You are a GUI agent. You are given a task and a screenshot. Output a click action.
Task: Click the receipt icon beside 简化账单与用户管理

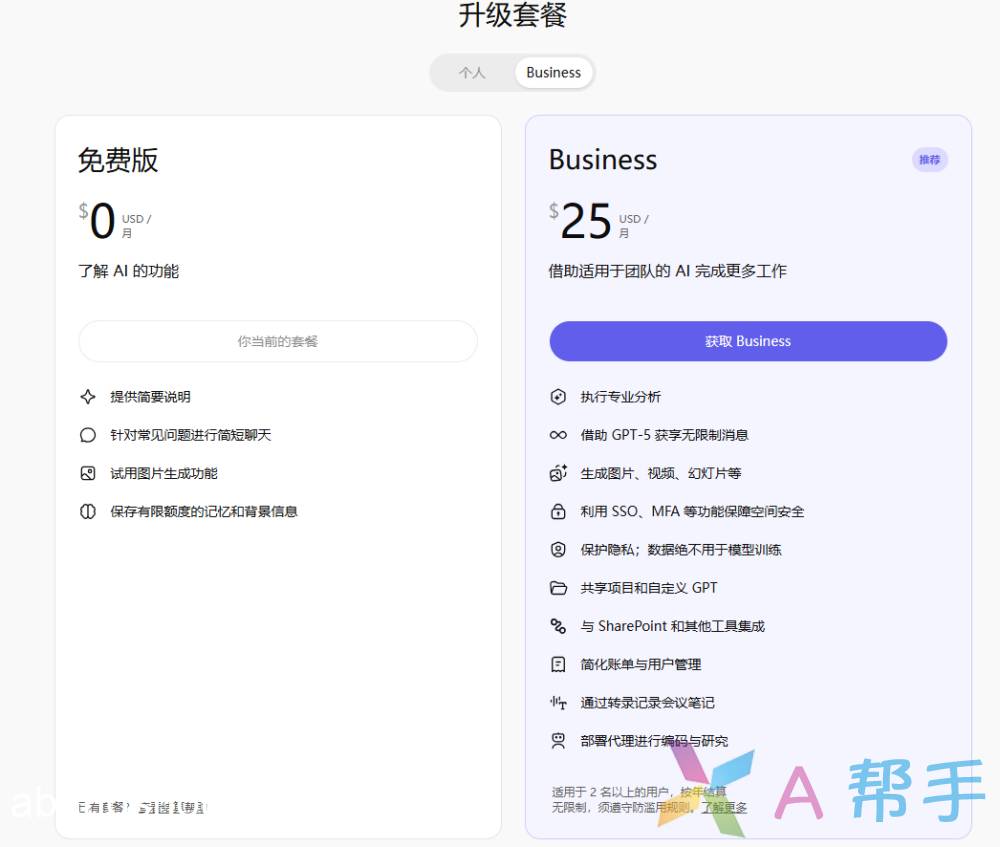click(558, 664)
